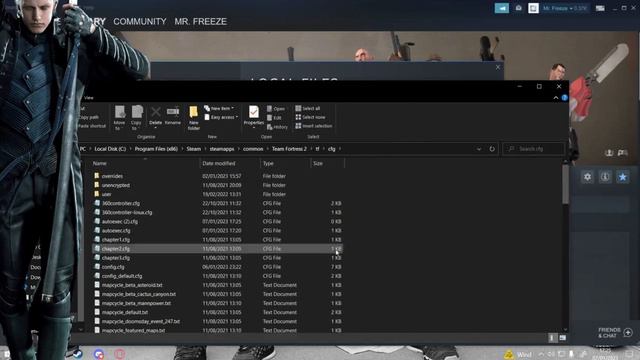Click History in the ribbon
Viewport: 640px width, 360px height.
pyautogui.click(x=278, y=127)
